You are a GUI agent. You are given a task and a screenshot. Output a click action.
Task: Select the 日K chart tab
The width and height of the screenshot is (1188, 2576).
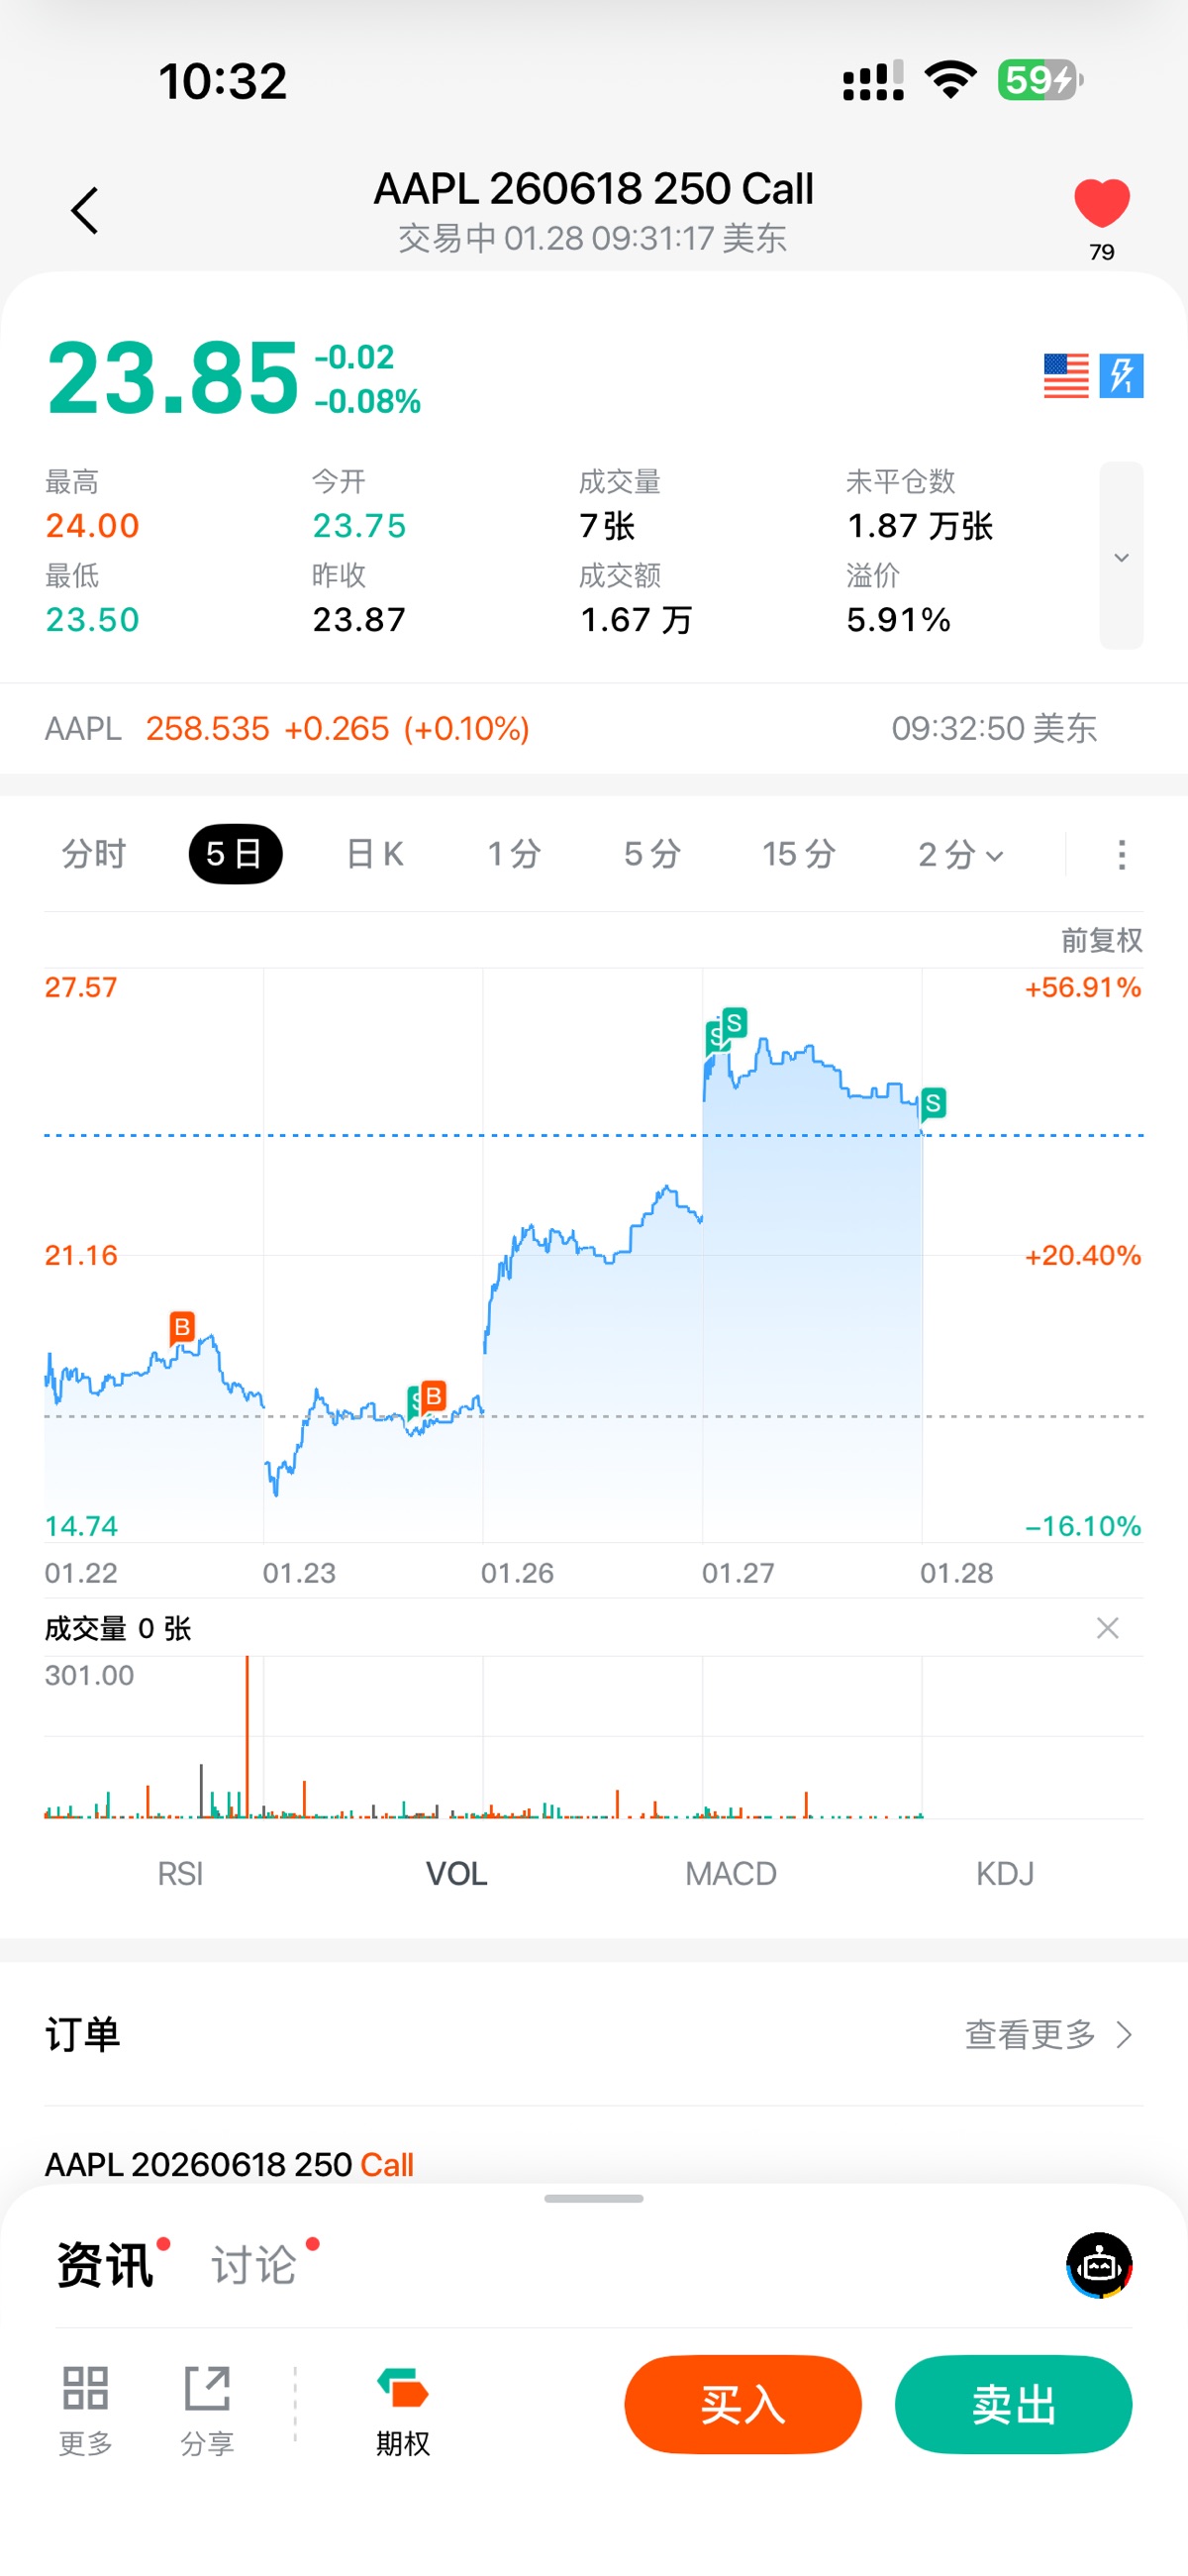[375, 855]
